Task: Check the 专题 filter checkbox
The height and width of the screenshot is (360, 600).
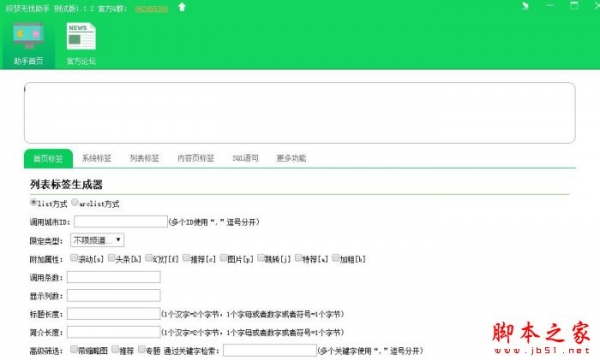Action: click(142, 349)
